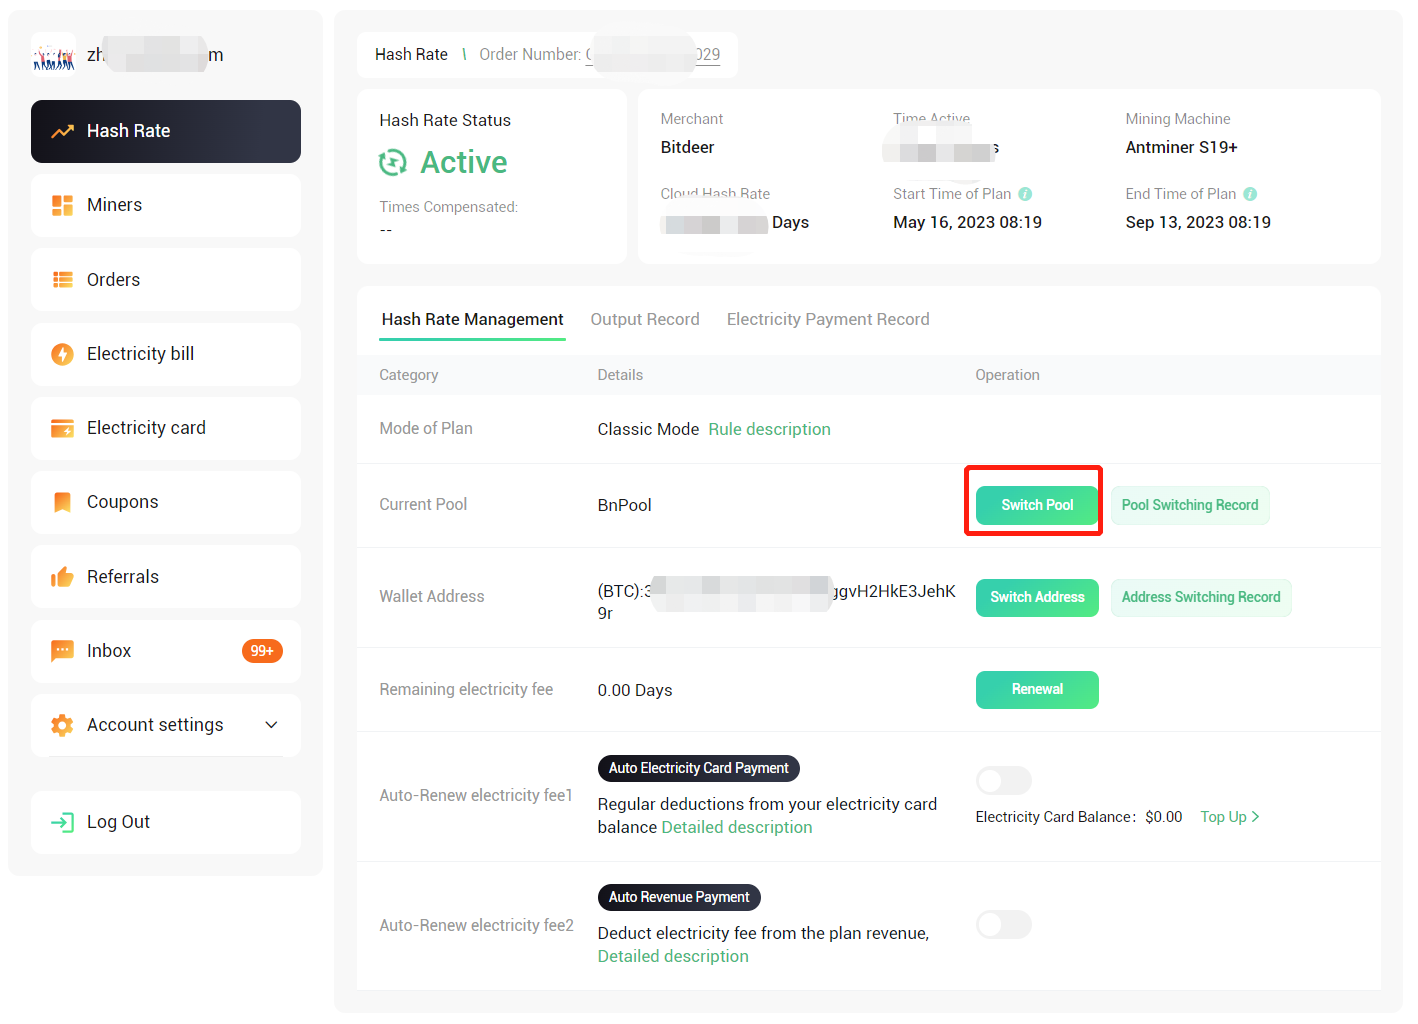Click the Renewal button

(1037, 689)
